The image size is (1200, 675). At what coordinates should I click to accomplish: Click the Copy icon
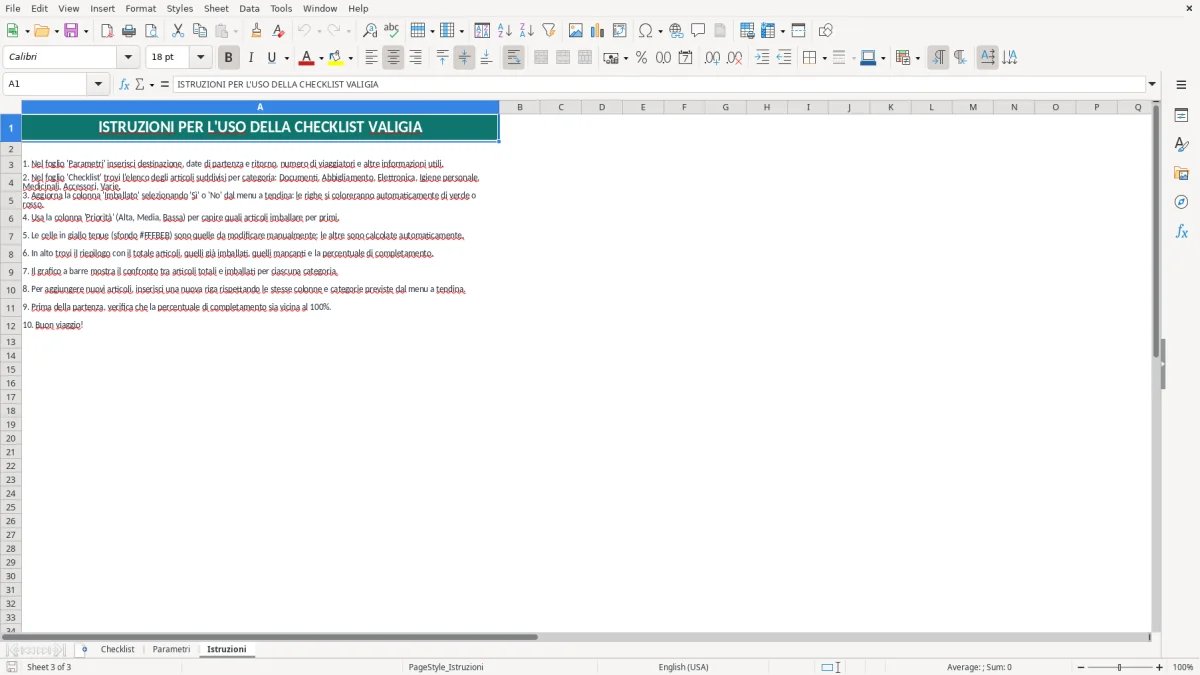tap(200, 31)
